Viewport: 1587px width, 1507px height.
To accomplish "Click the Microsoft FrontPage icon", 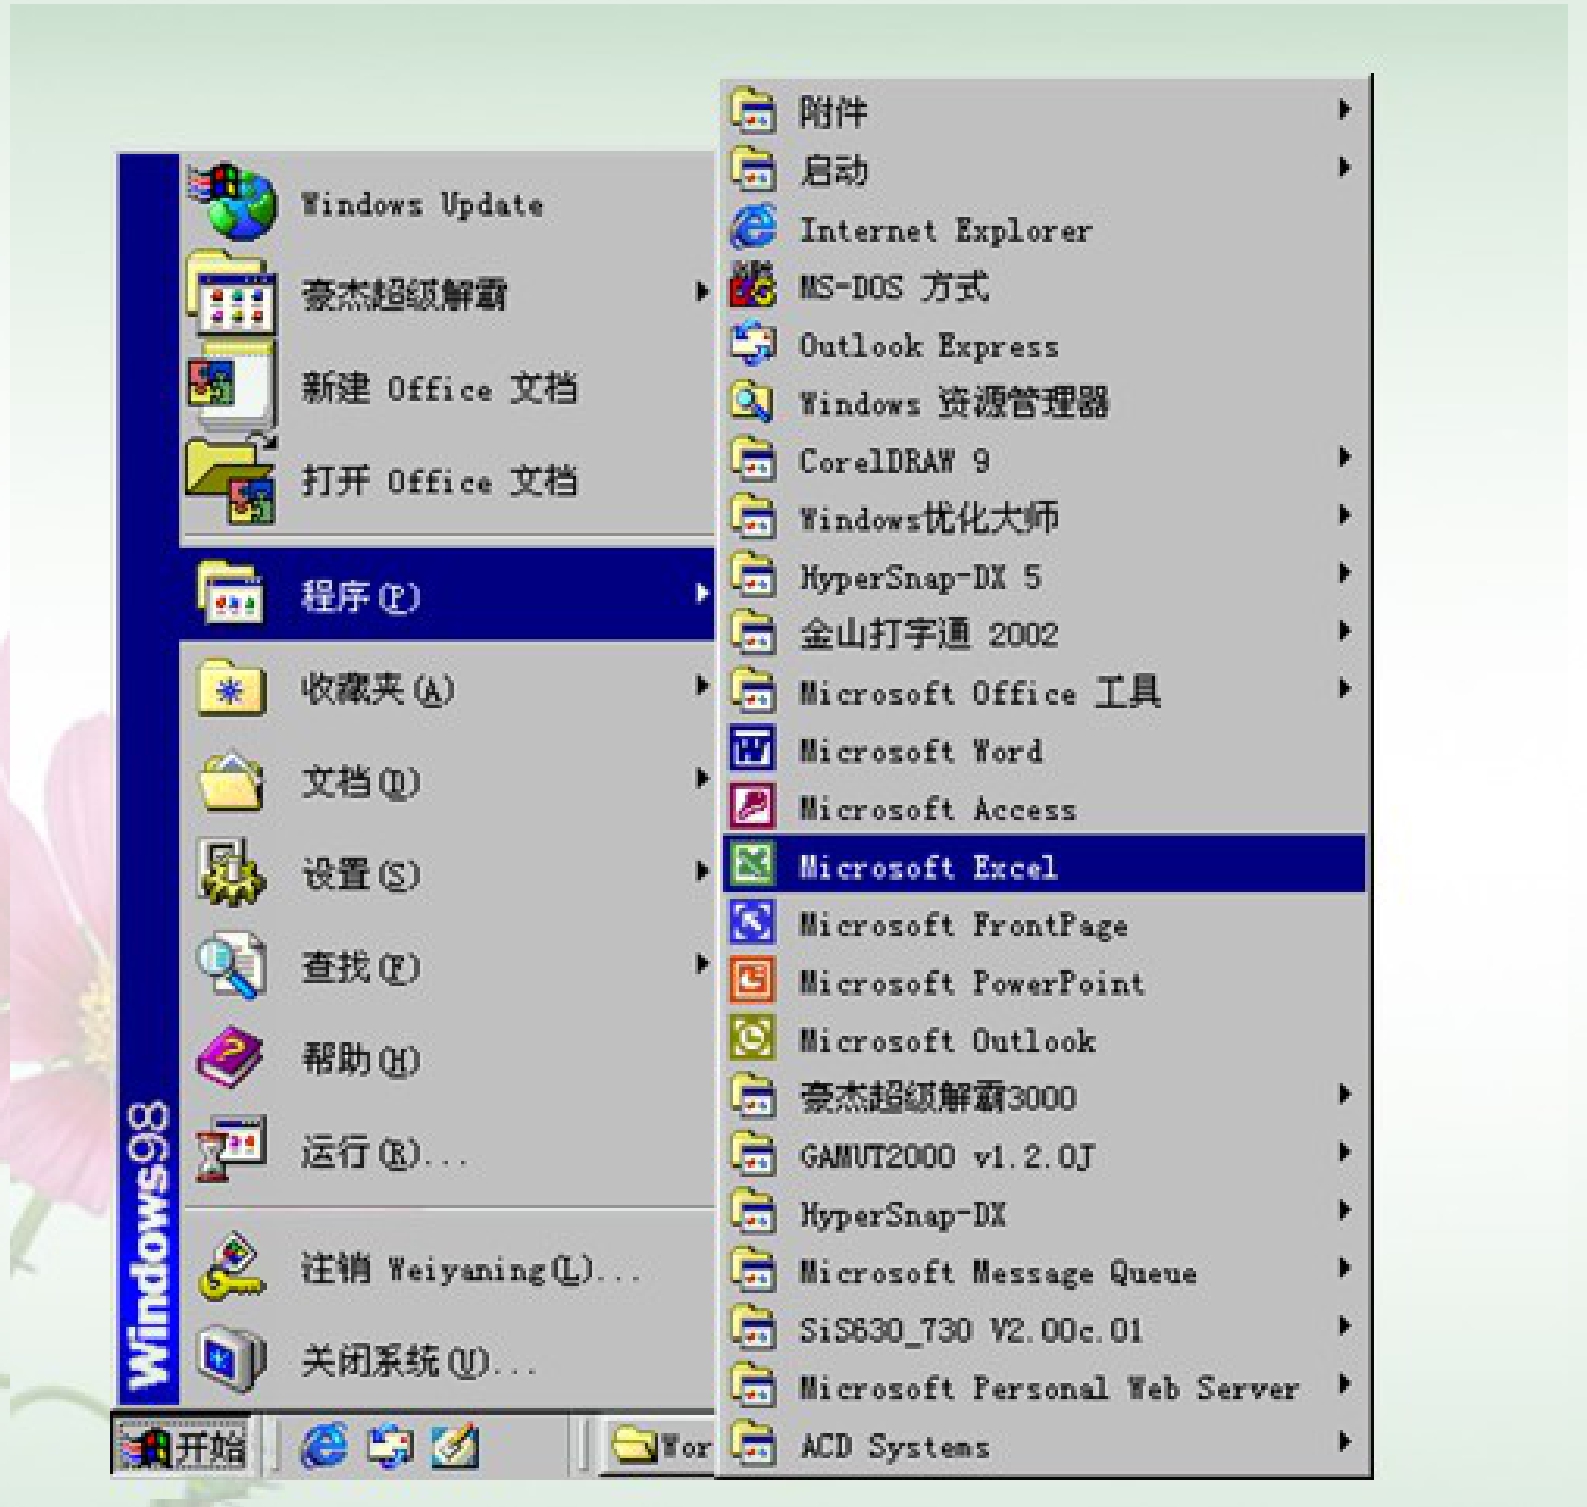I will 753,923.
